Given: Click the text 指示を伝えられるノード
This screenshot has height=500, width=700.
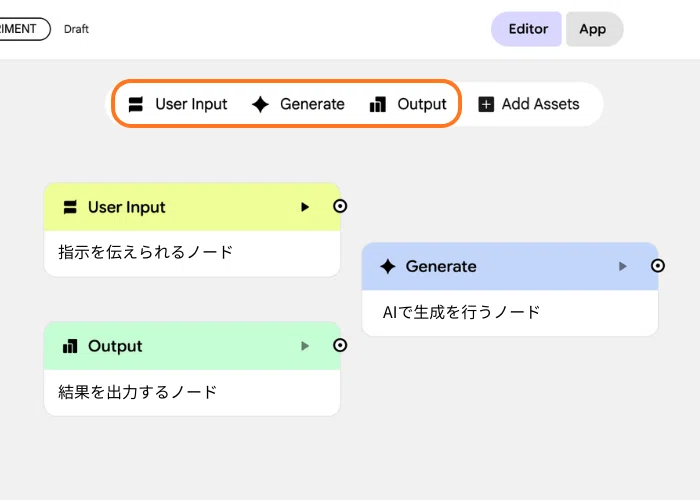Looking at the screenshot, I should 146,252.
